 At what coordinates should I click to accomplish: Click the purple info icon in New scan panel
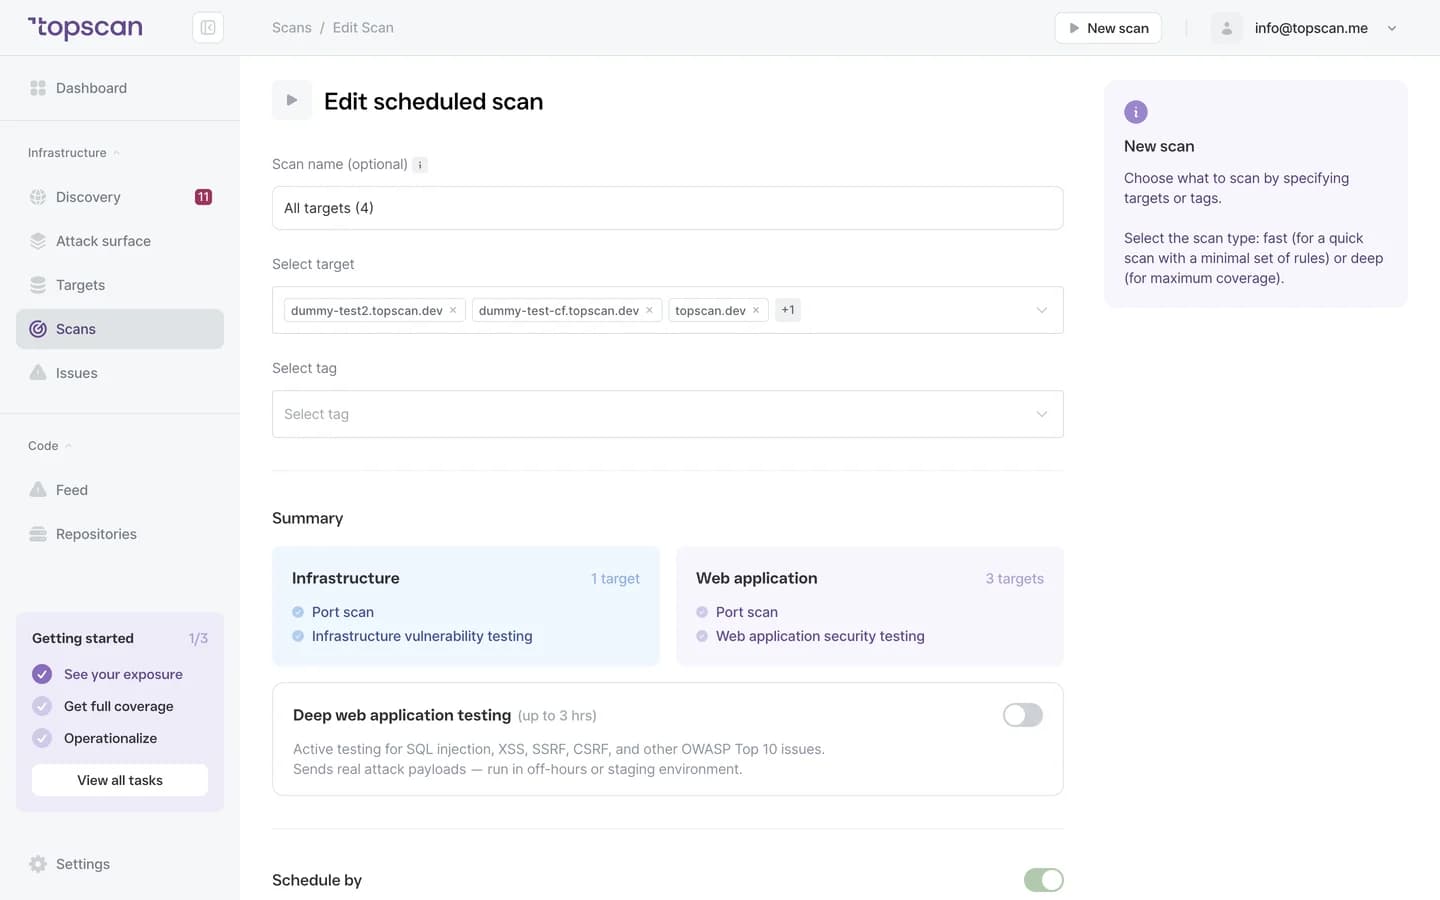(x=1136, y=112)
